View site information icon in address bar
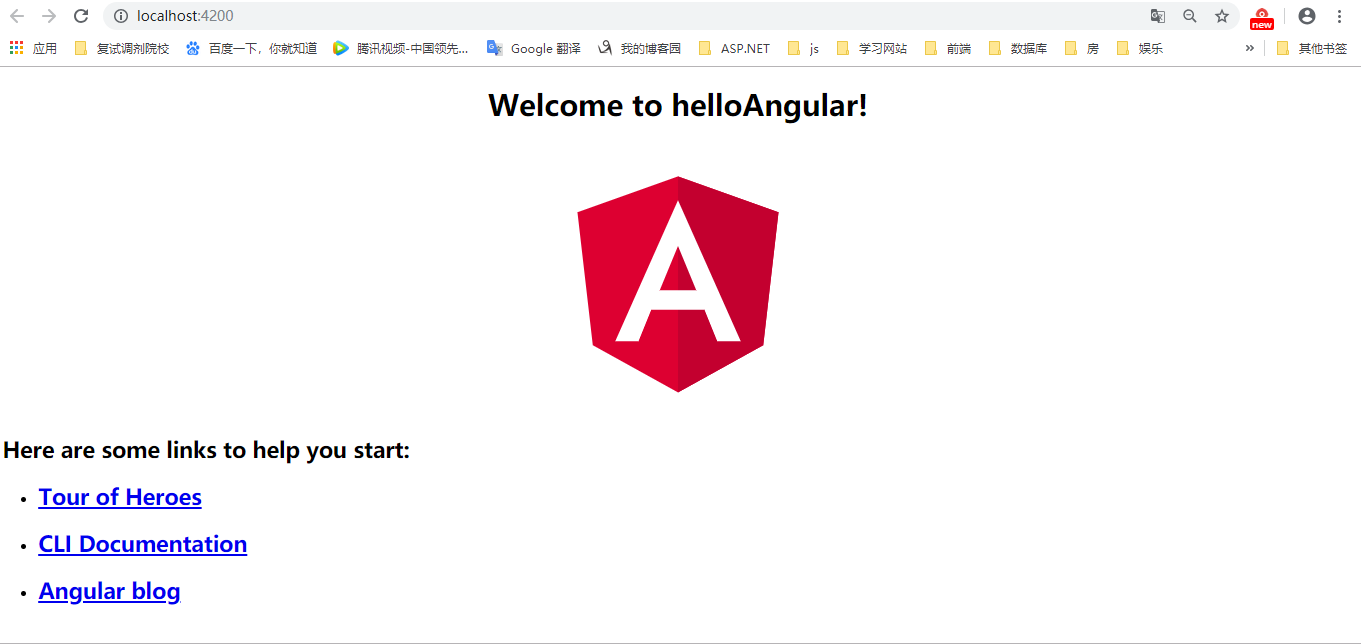Image resolution: width=1361 pixels, height=644 pixels. 121,16
